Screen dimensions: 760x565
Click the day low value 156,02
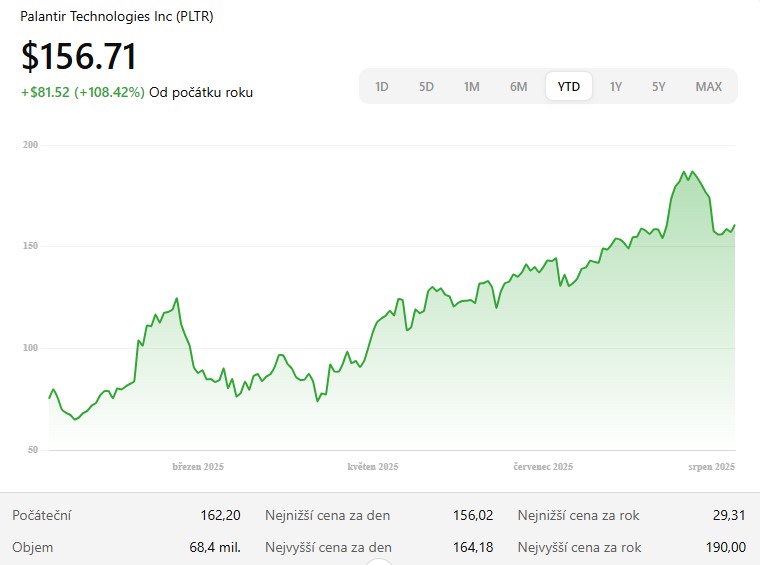tap(473, 515)
